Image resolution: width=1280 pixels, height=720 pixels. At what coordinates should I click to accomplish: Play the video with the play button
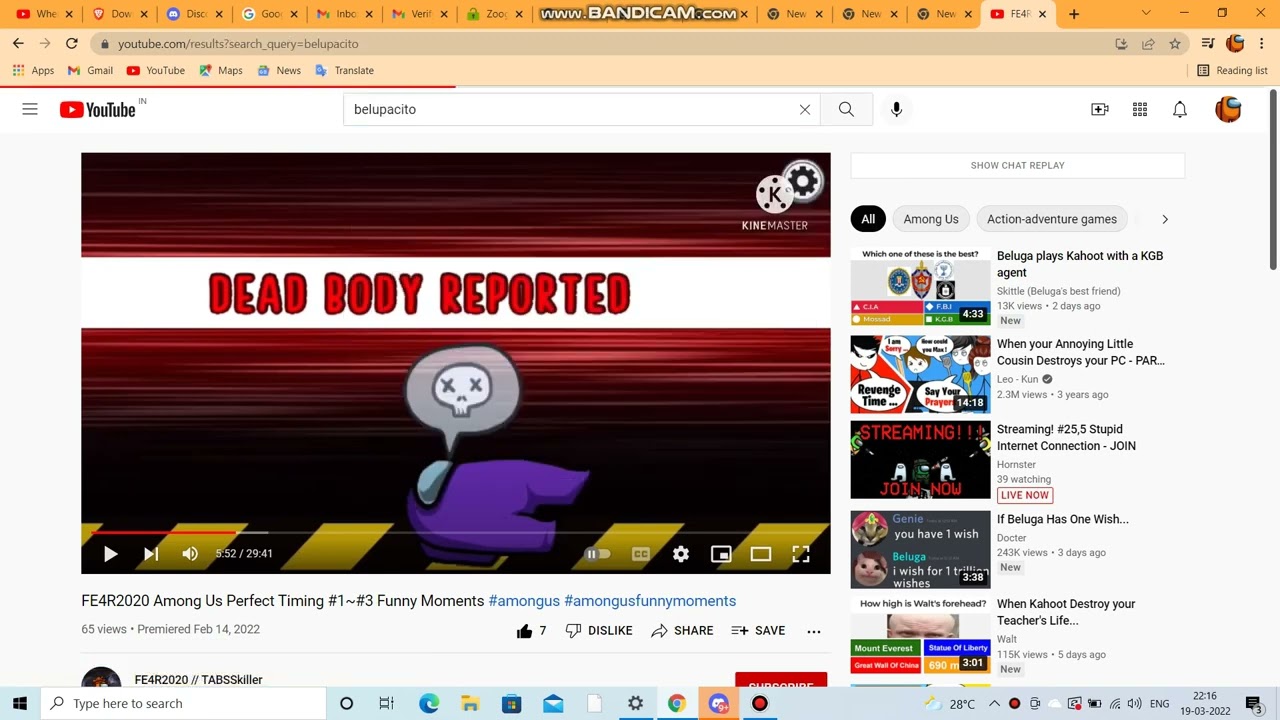(111, 553)
